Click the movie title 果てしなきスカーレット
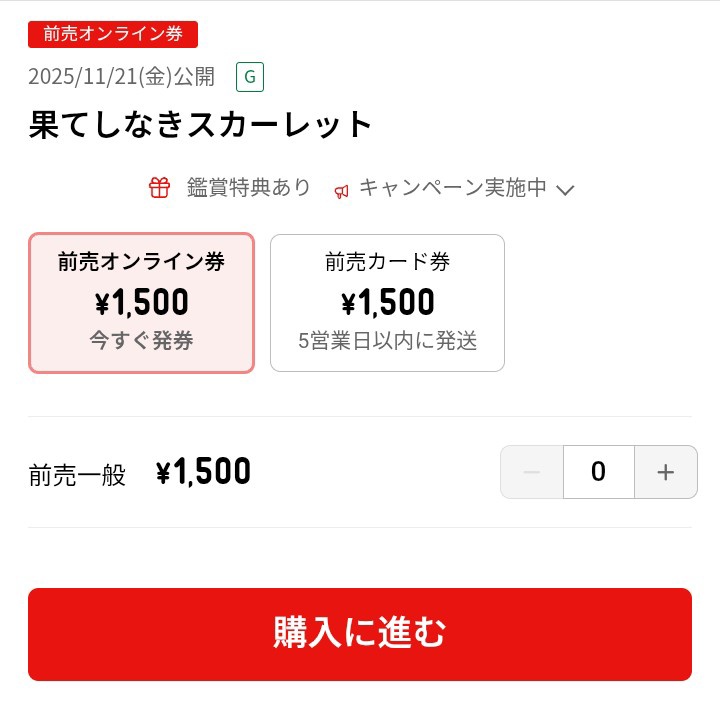Image resolution: width=720 pixels, height=721 pixels. (x=200, y=125)
